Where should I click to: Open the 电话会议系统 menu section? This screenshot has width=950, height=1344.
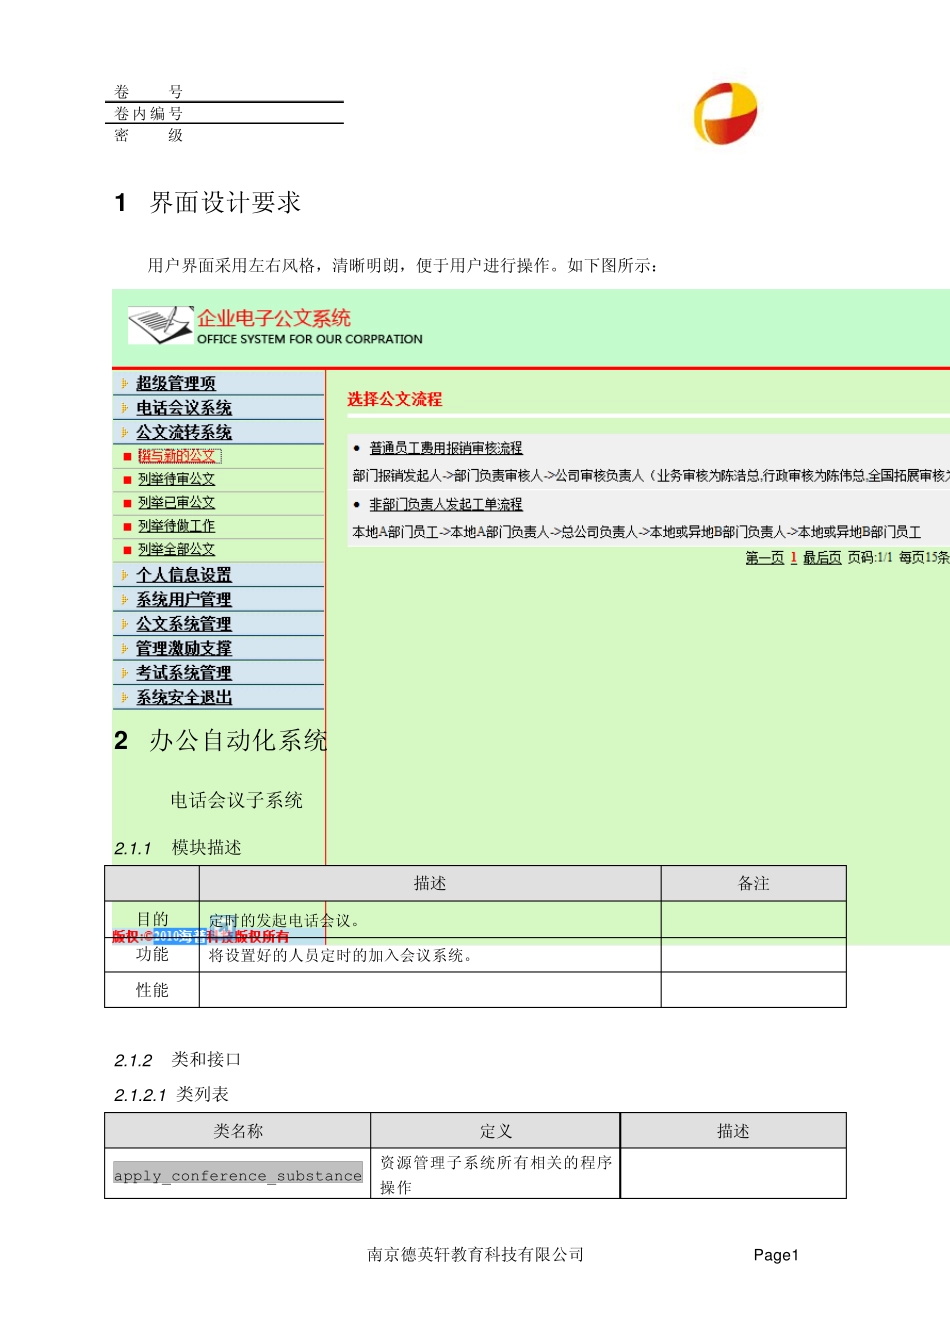point(184,408)
